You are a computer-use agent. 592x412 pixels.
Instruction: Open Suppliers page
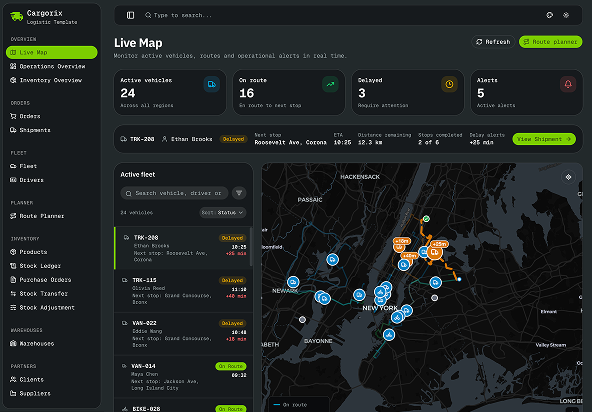[x=52, y=393]
